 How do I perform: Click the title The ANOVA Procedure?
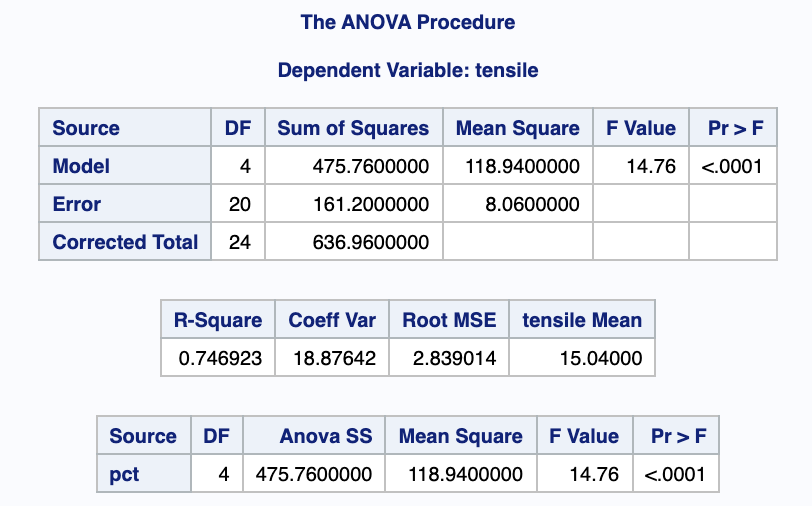pyautogui.click(x=408, y=22)
